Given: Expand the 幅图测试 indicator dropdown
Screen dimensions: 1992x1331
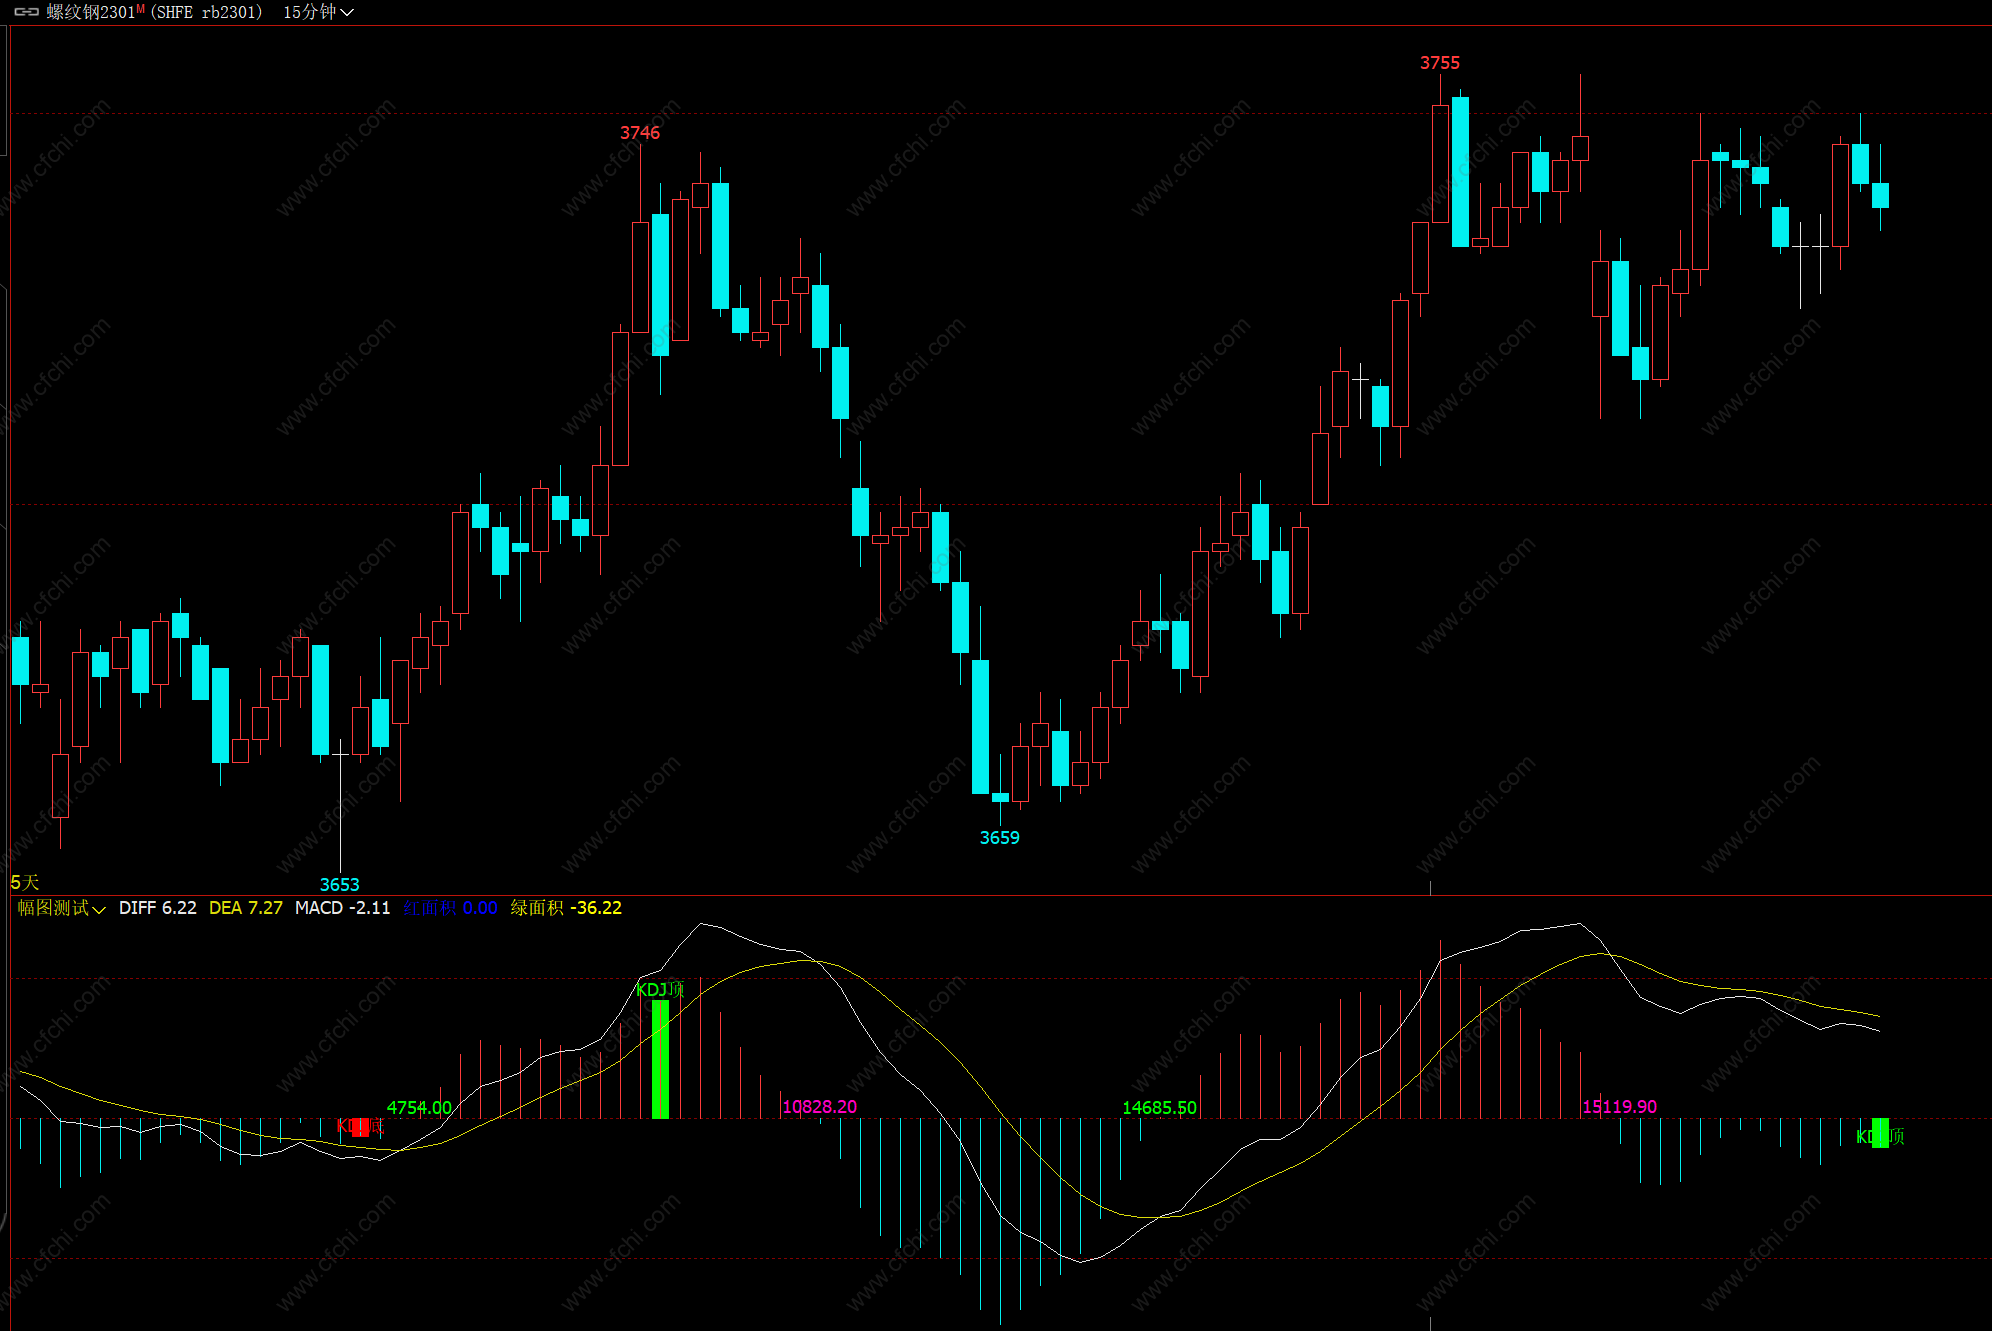Looking at the screenshot, I should tap(61, 908).
